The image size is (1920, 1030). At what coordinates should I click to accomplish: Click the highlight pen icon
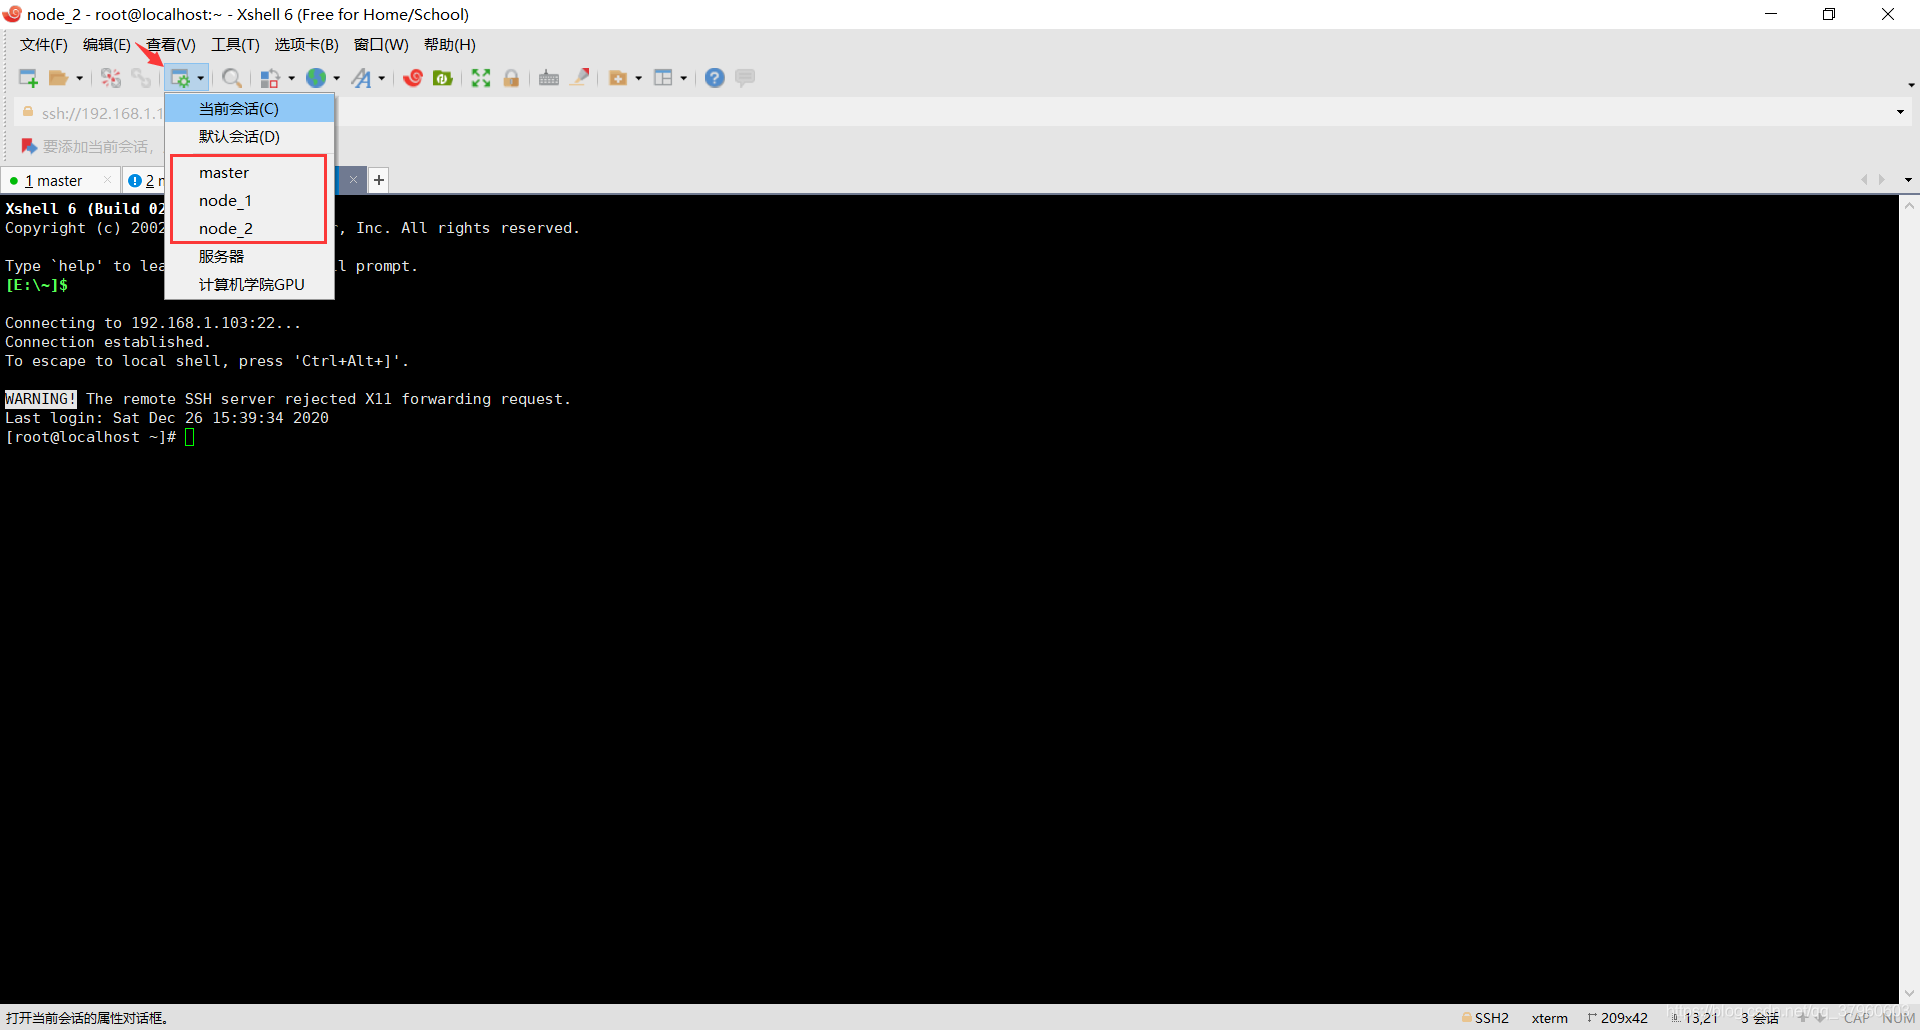[x=580, y=78]
